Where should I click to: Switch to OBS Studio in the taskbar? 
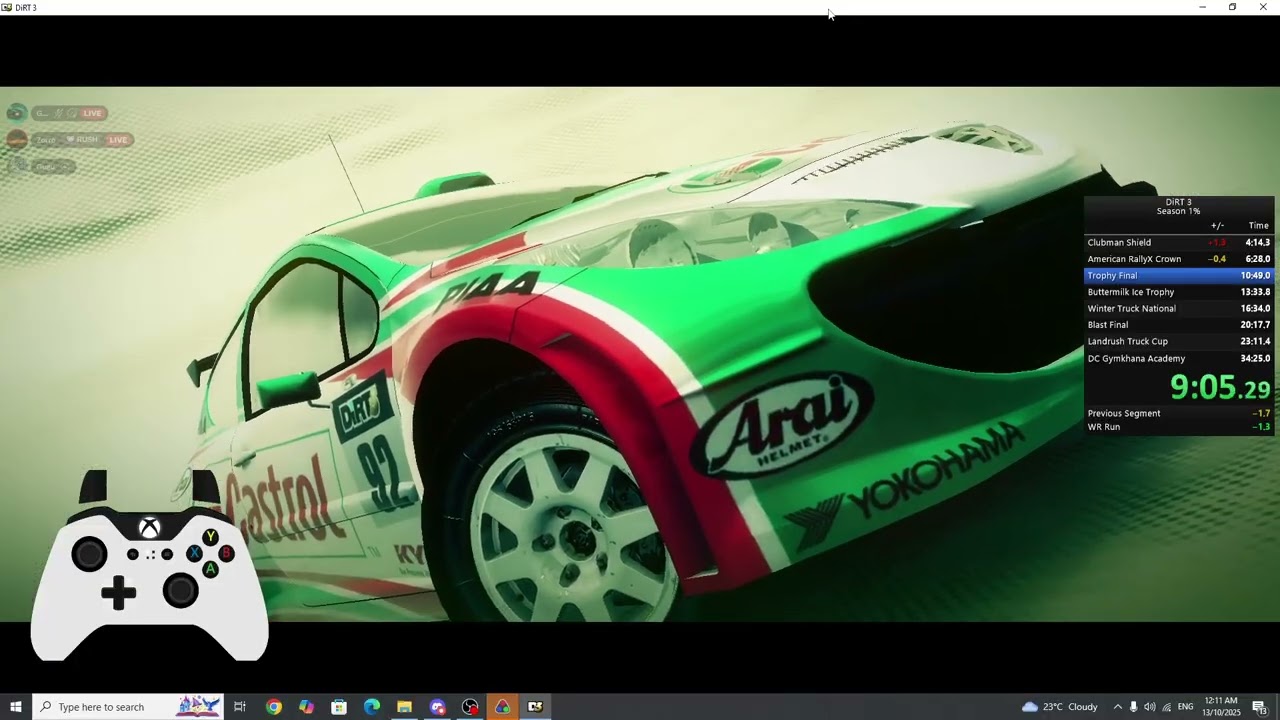pos(470,707)
